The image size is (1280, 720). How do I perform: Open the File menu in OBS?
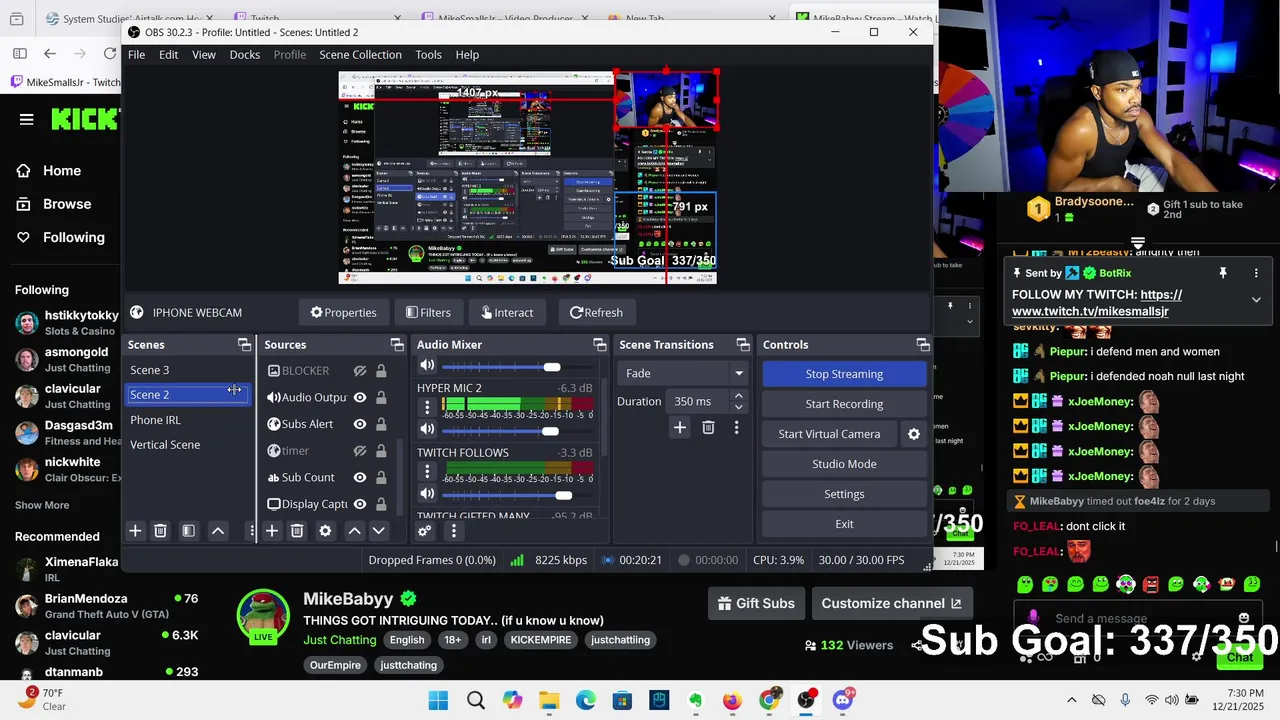(x=136, y=55)
